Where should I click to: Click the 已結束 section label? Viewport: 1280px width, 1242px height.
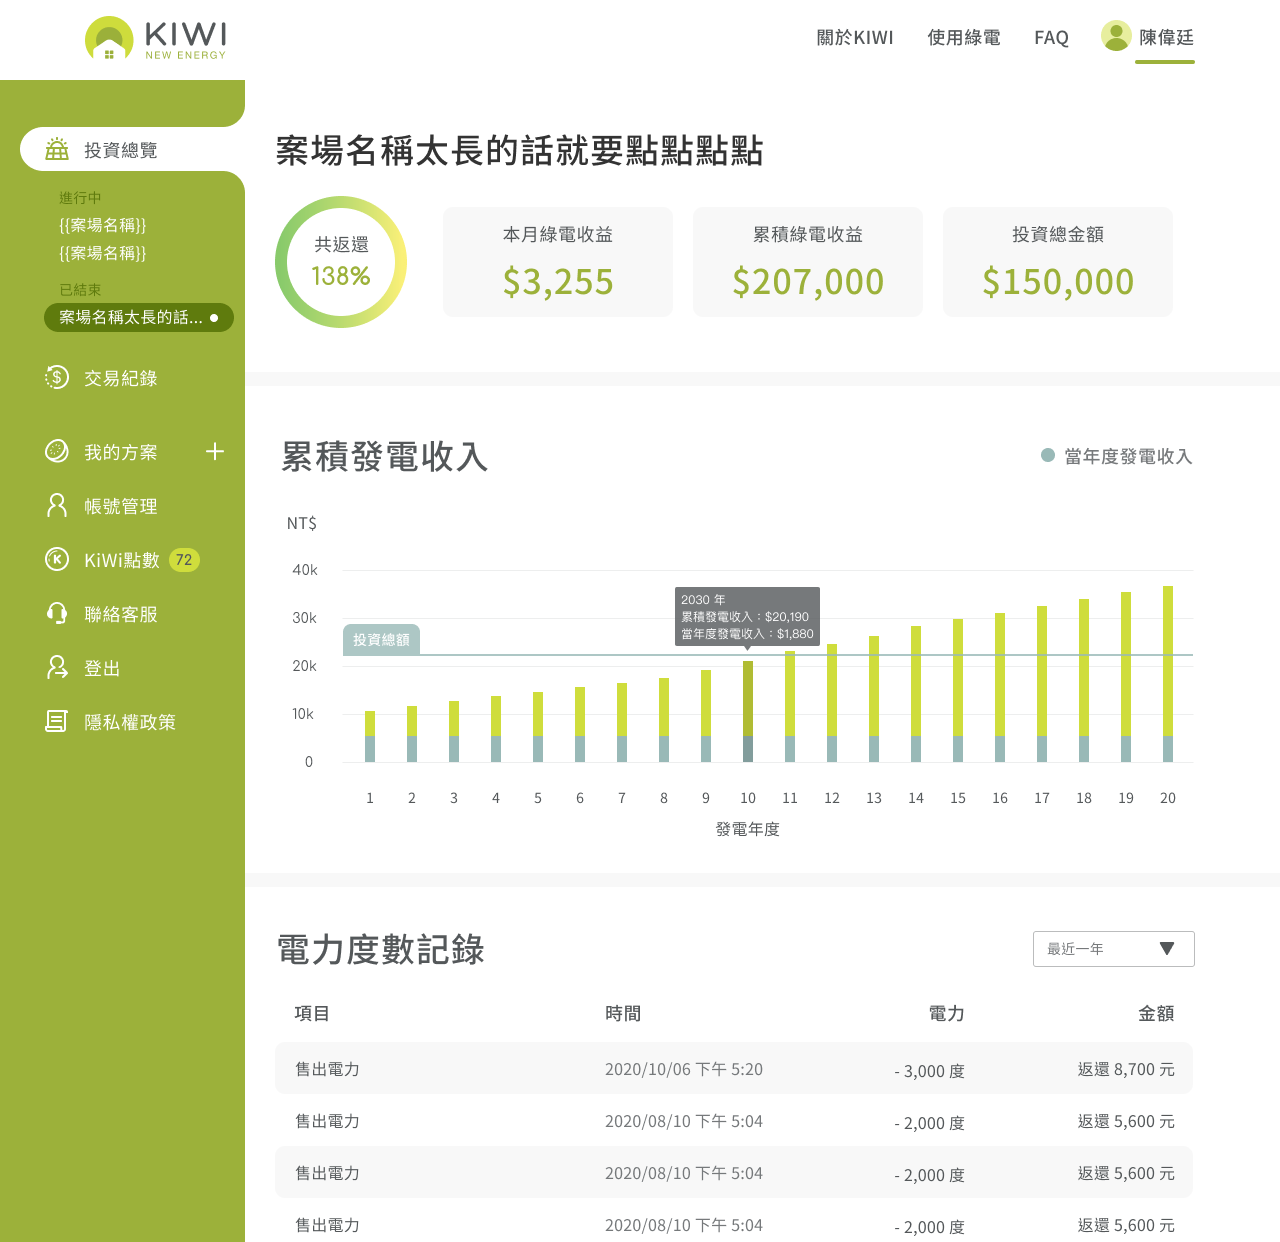[80, 290]
